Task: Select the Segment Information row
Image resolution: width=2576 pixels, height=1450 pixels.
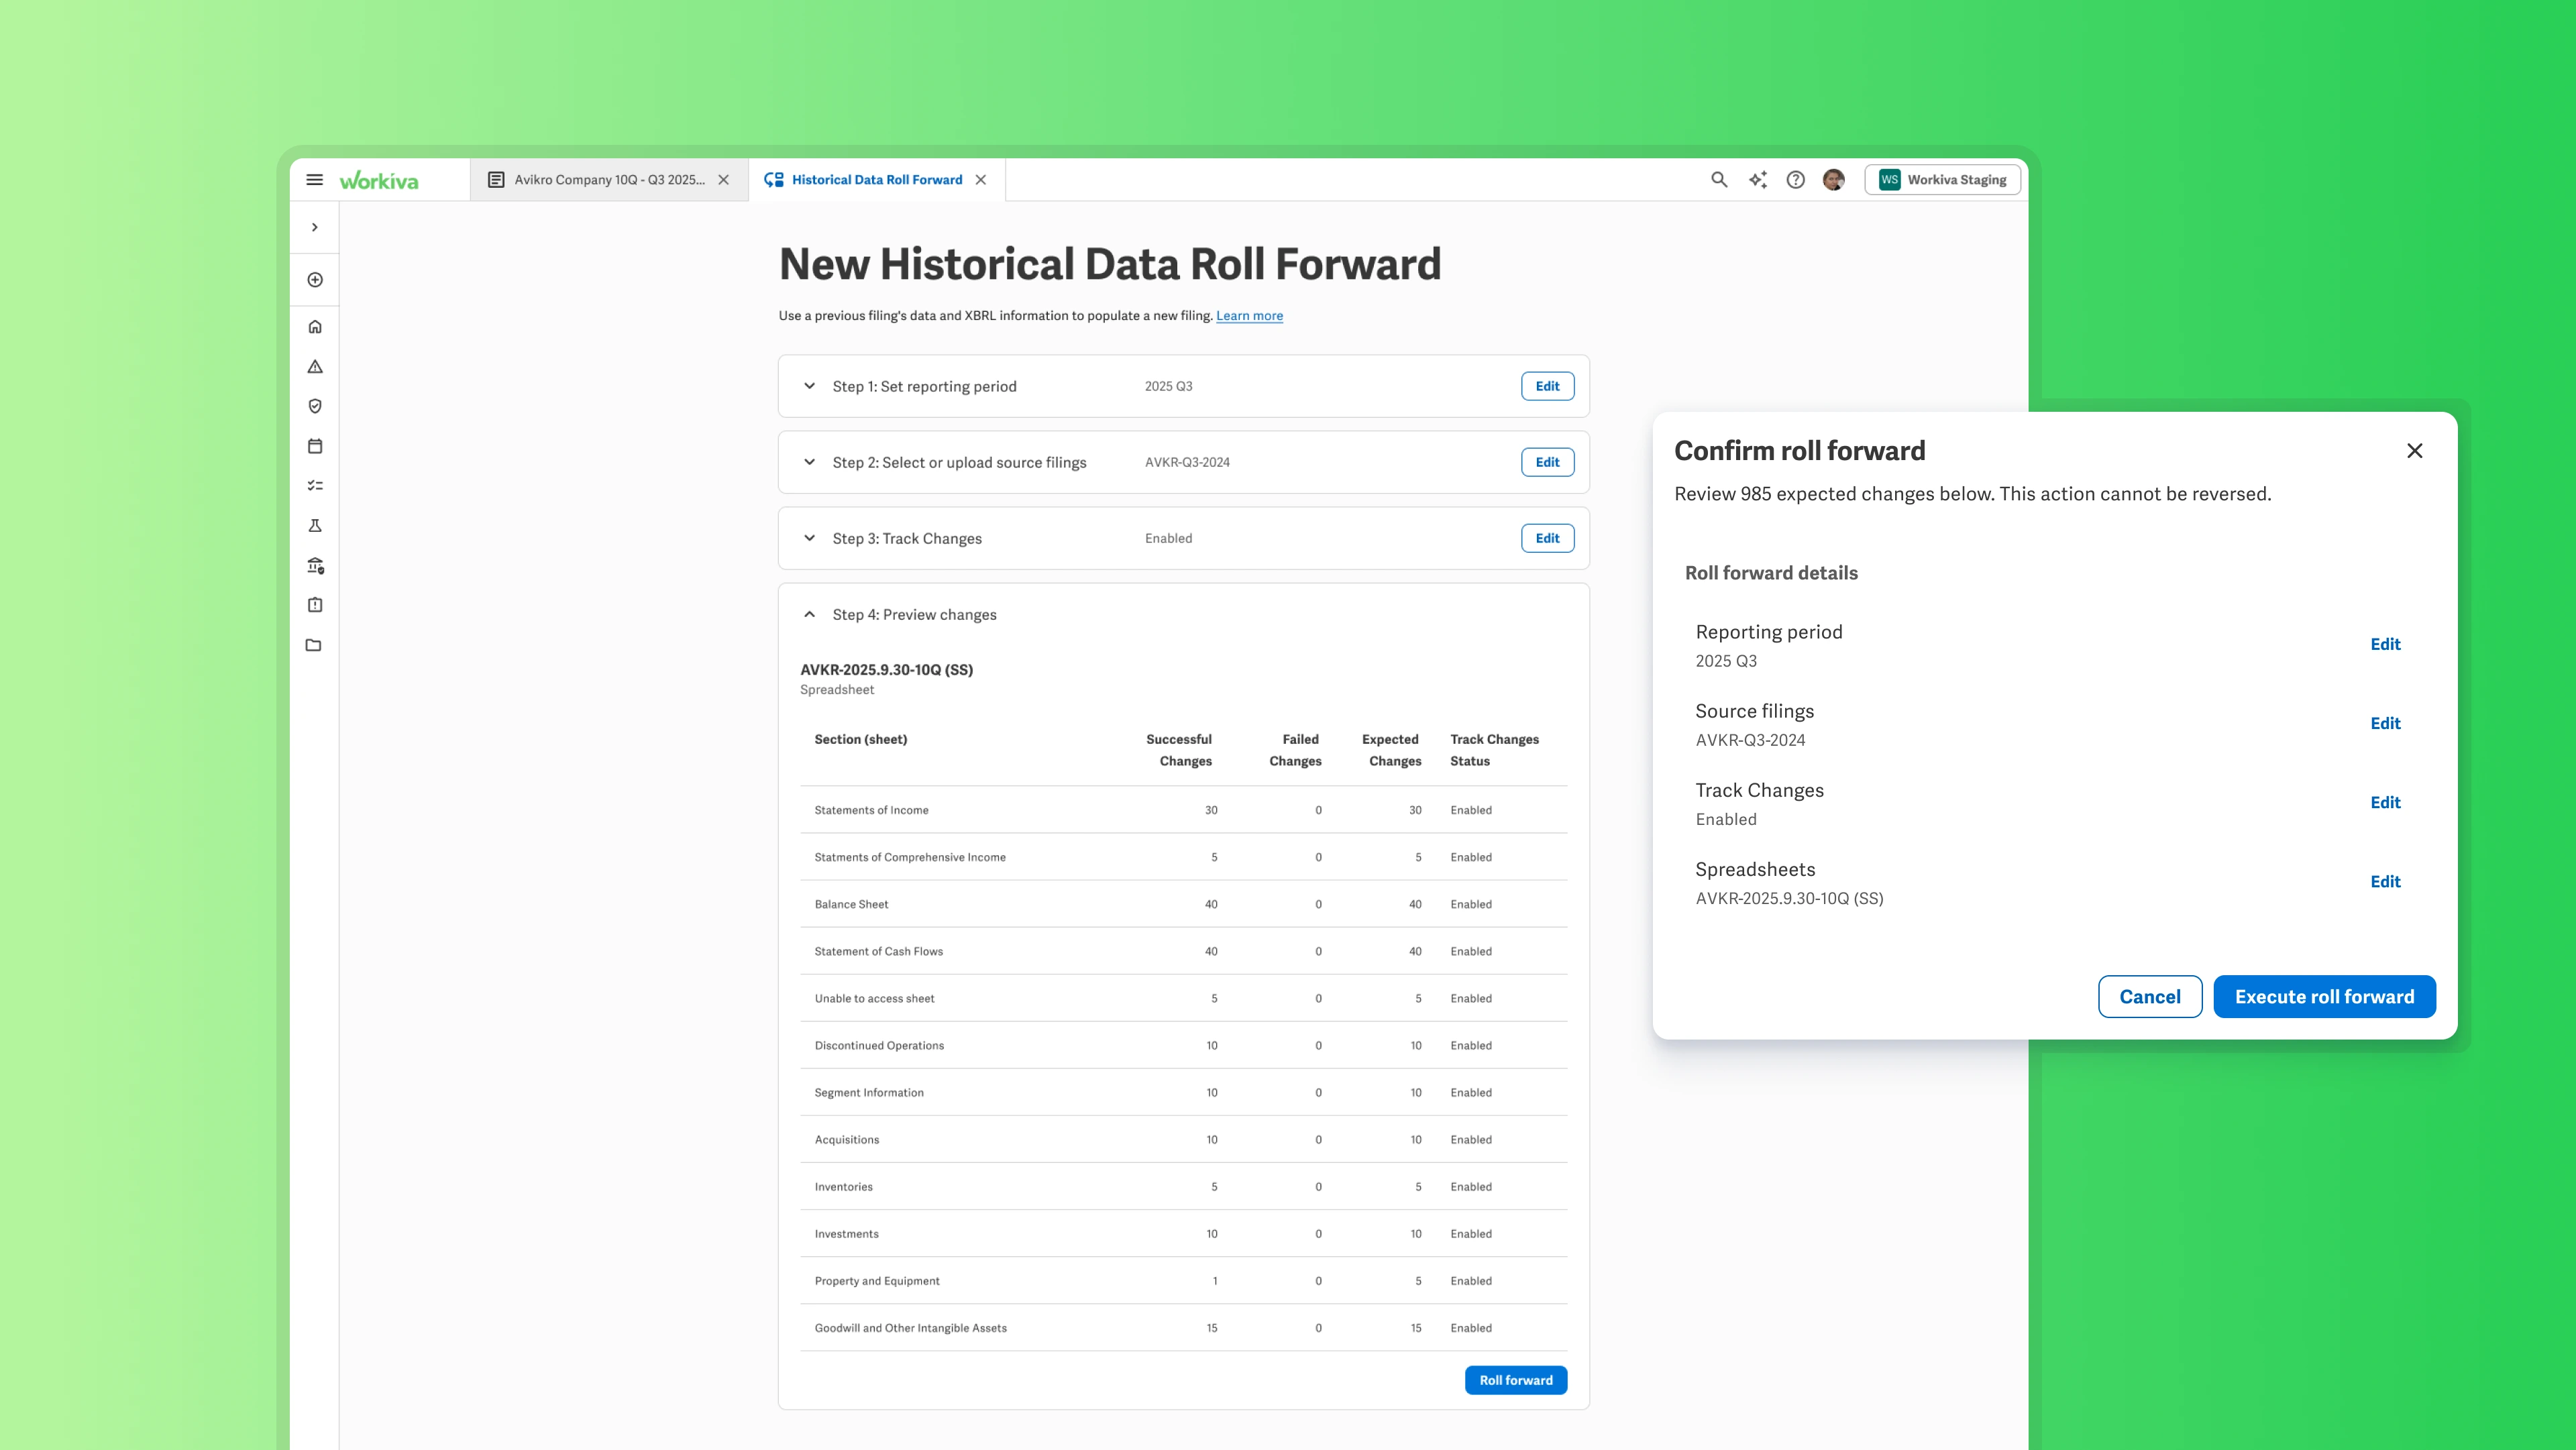Action: [x=1184, y=1092]
